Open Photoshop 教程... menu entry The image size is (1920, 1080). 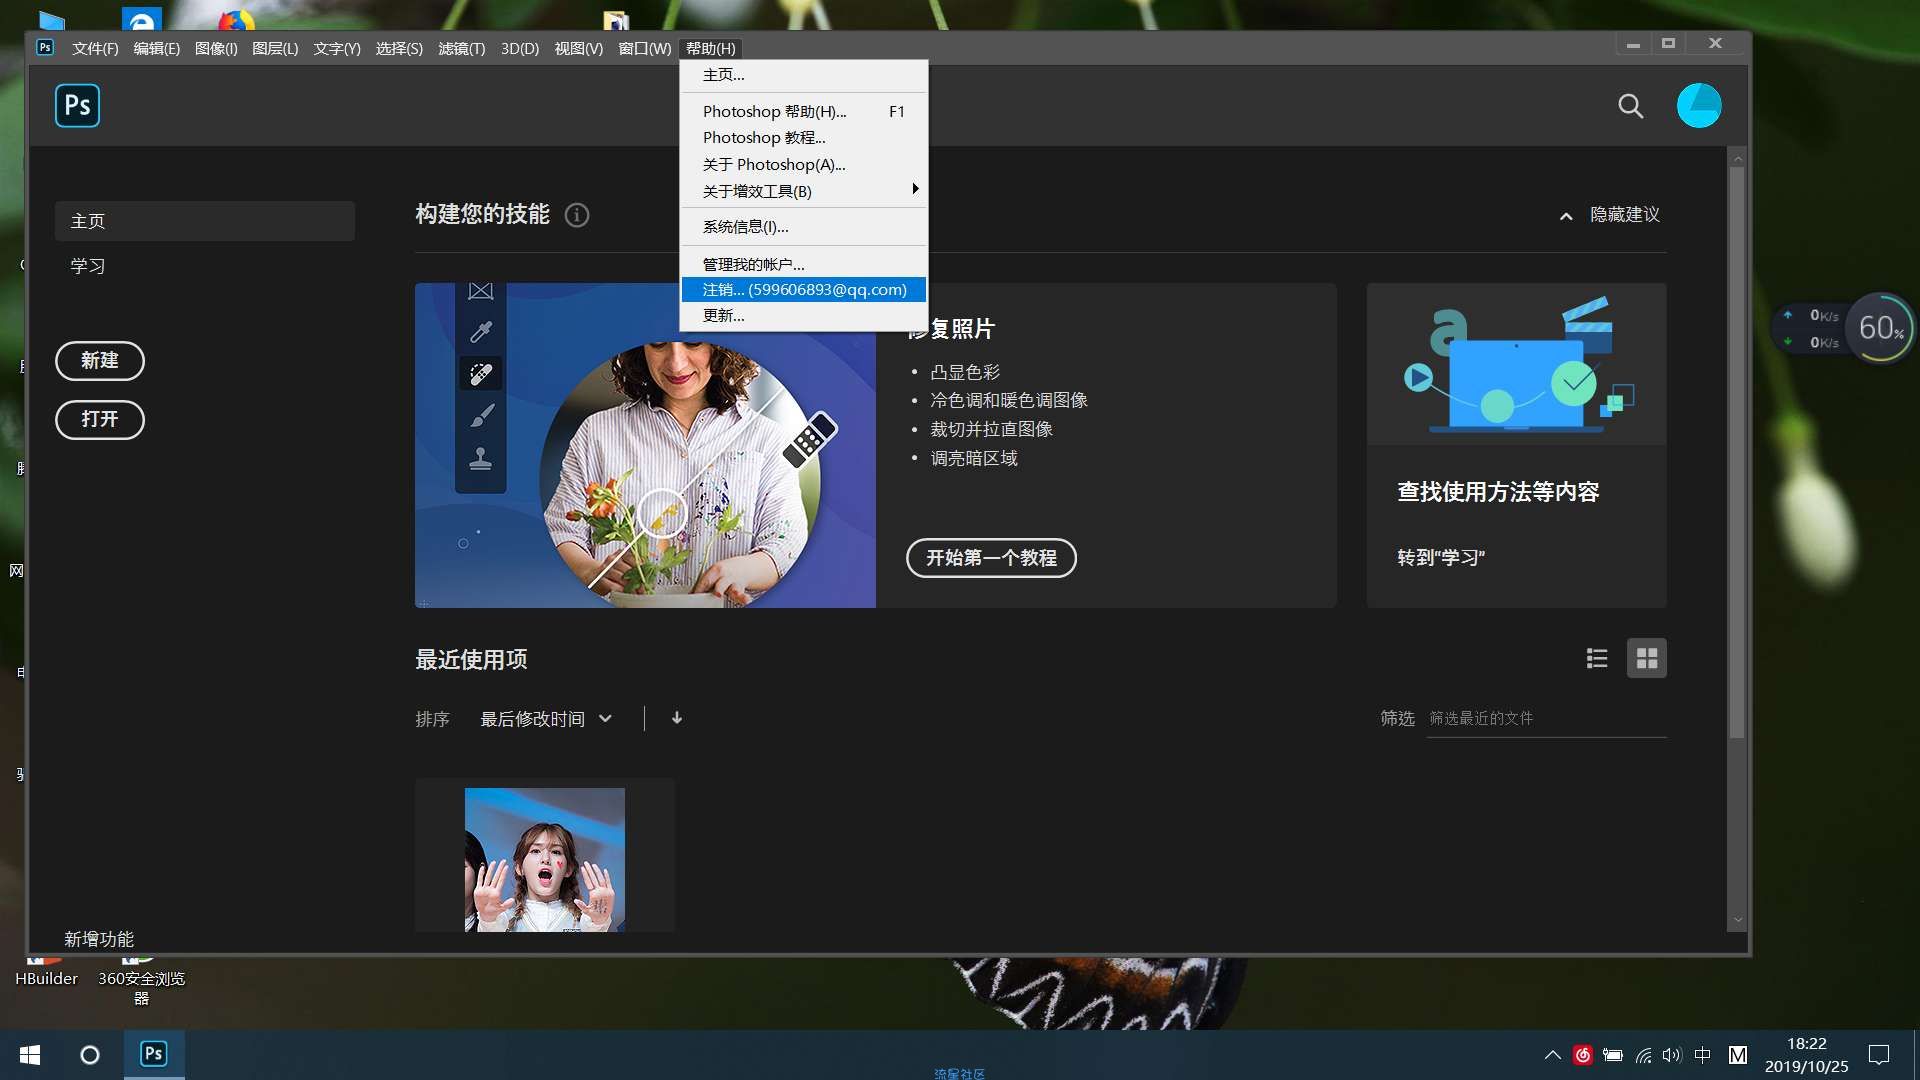[x=804, y=138]
